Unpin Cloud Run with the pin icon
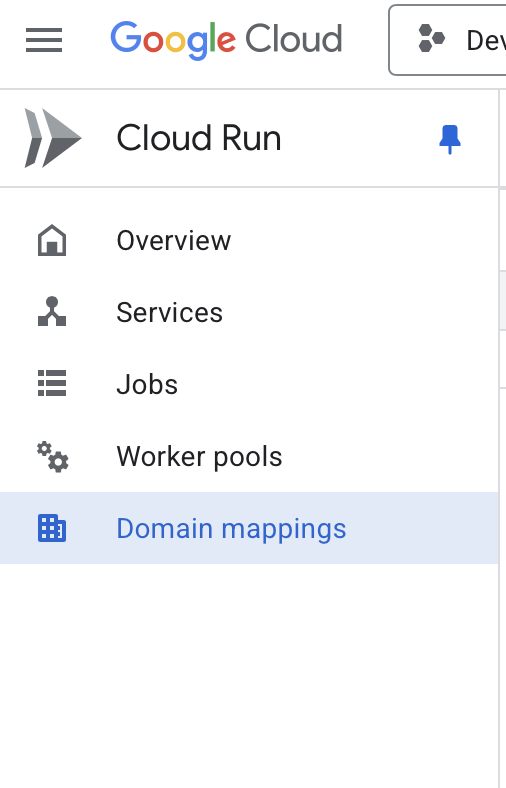506x788 pixels. (450, 139)
